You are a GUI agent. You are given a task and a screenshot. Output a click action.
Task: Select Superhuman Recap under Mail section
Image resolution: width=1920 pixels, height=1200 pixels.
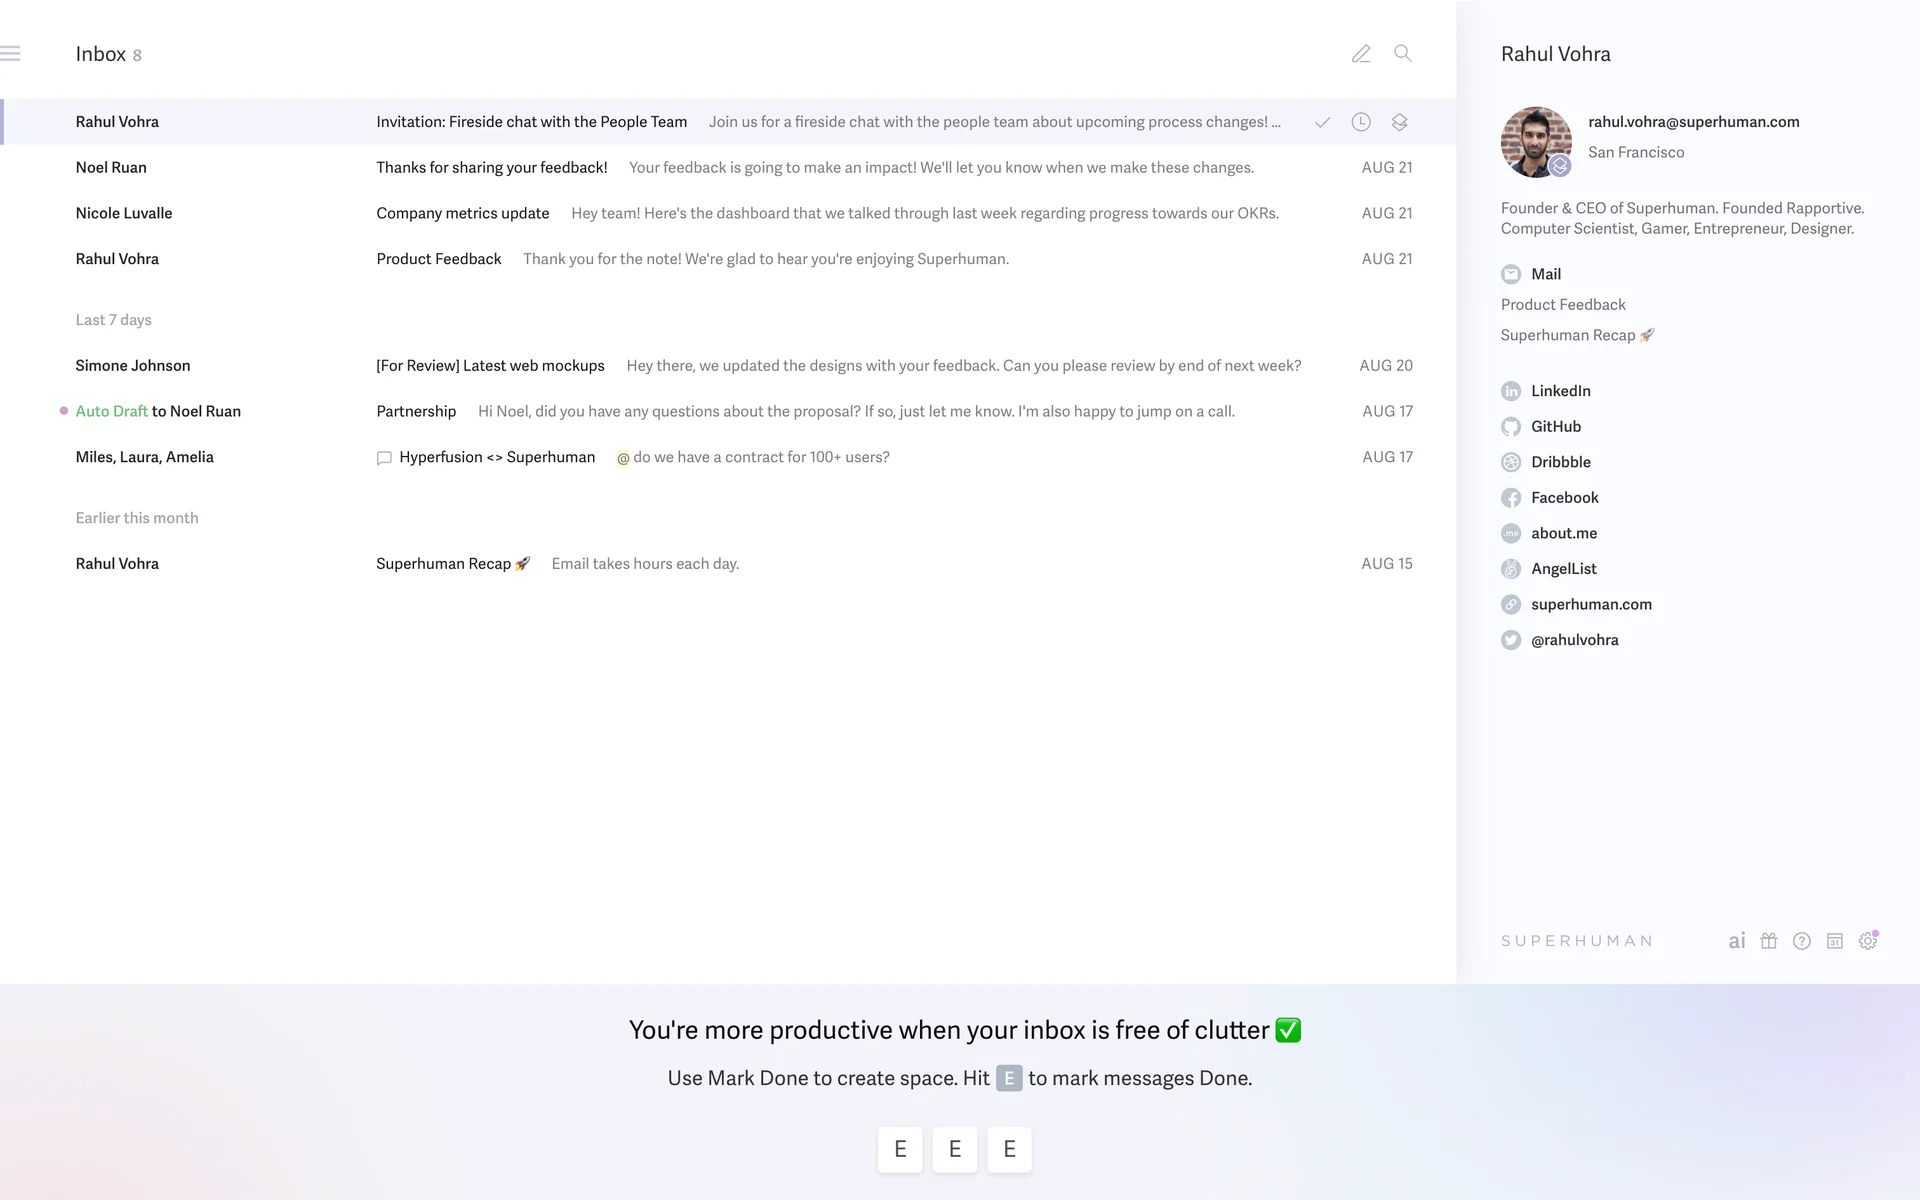(1568, 336)
